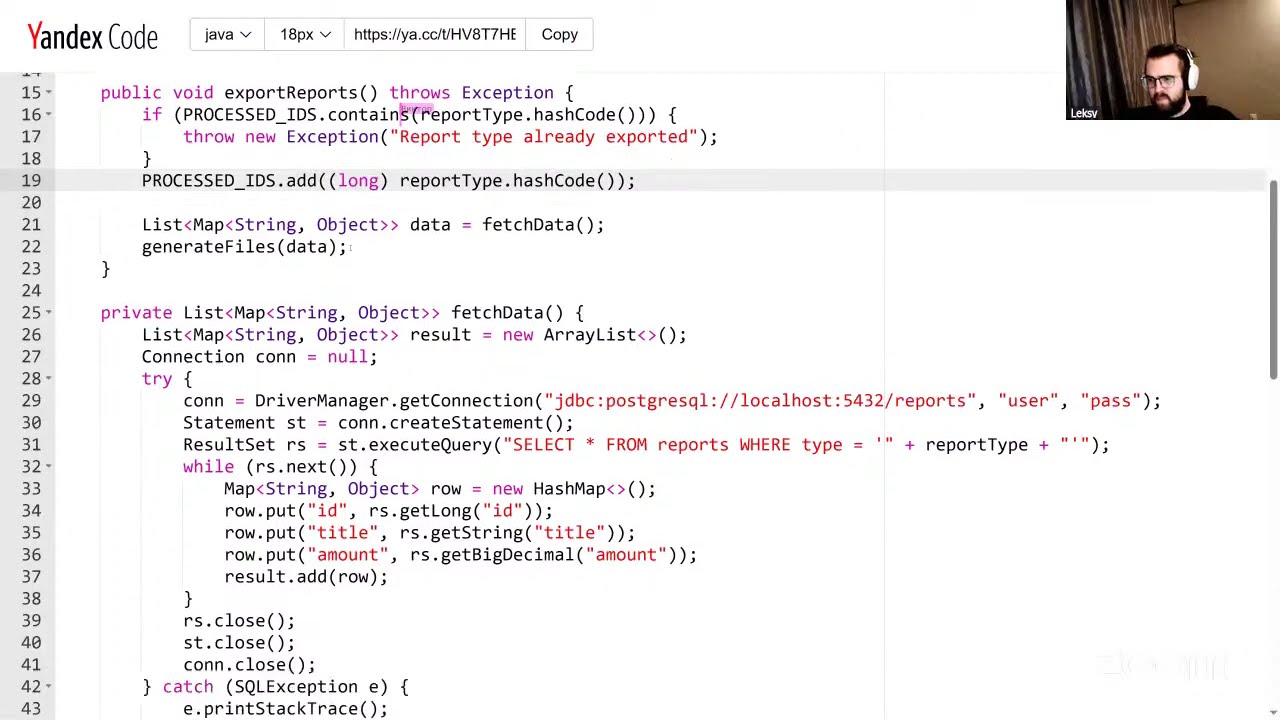Collapse fold arrow at line 25
This screenshot has height=720, width=1280.
[x=48, y=313]
